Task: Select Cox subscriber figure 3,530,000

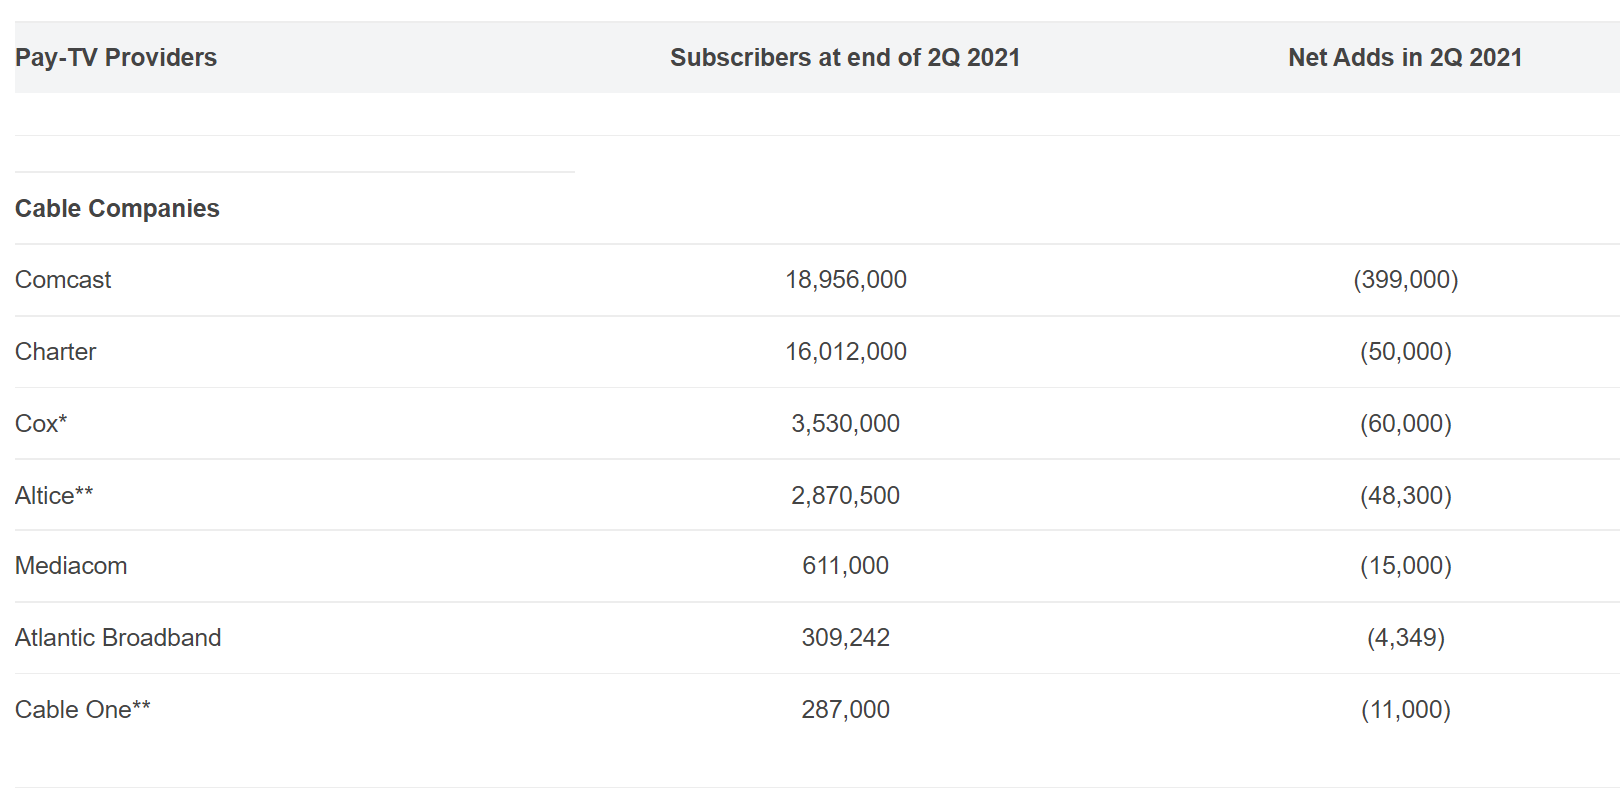Action: [x=846, y=424]
